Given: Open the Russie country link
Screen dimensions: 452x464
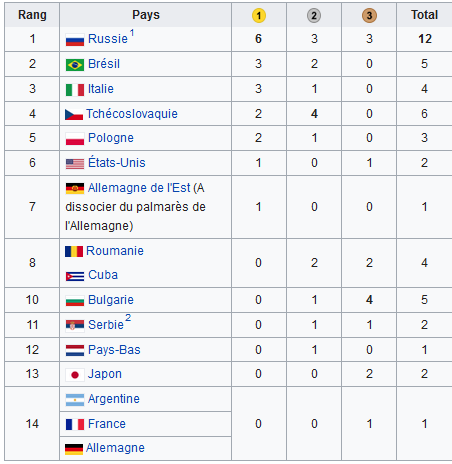Looking at the screenshot, I should [108, 39].
